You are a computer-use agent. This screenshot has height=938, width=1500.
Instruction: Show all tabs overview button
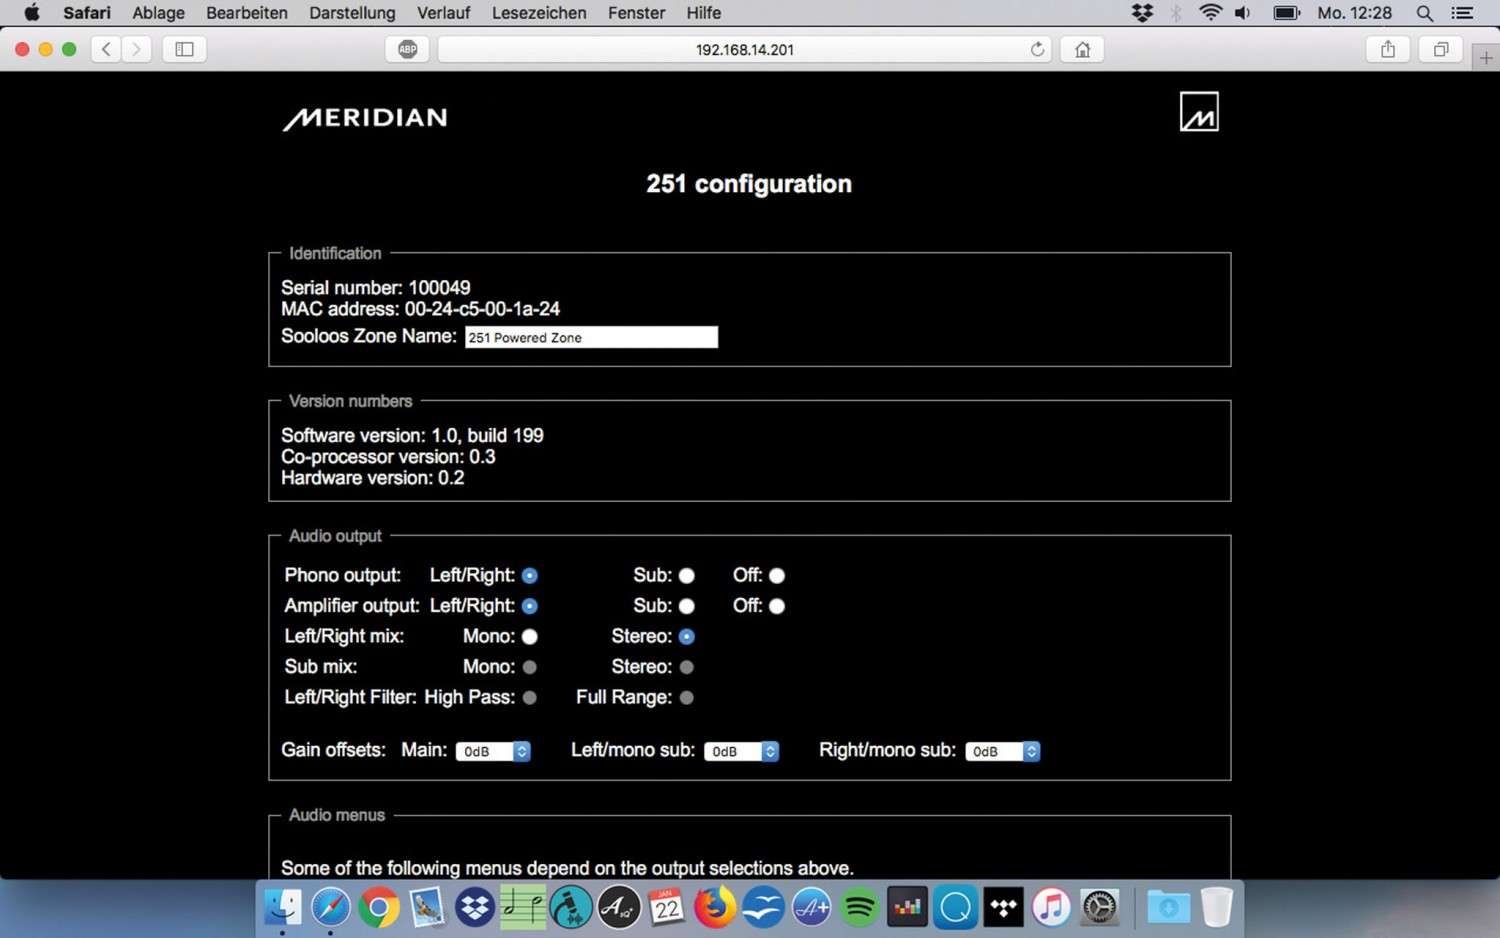pos(1441,49)
